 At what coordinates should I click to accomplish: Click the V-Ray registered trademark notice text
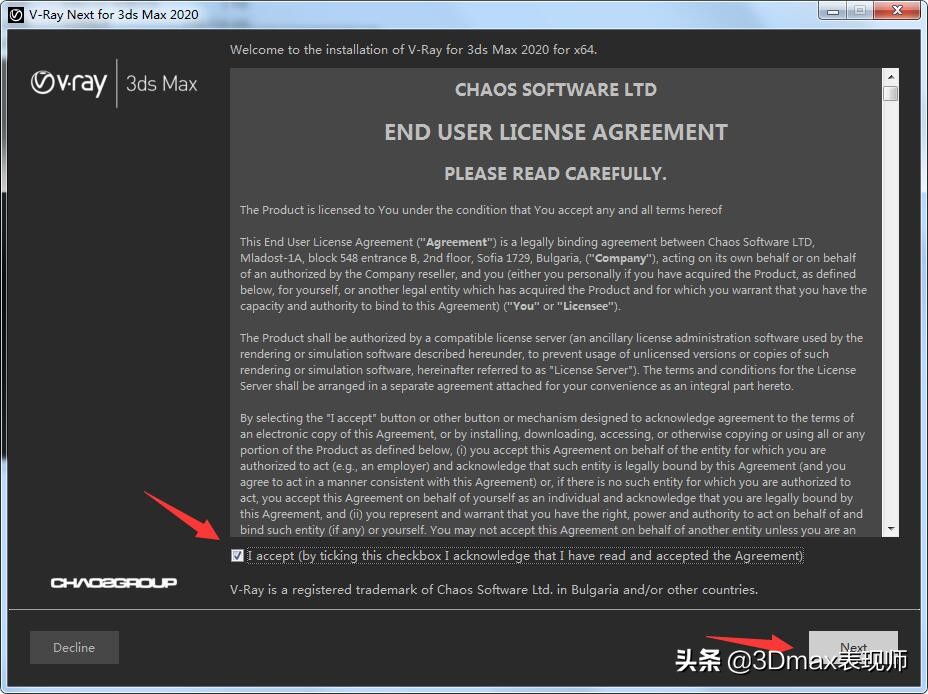[494, 589]
